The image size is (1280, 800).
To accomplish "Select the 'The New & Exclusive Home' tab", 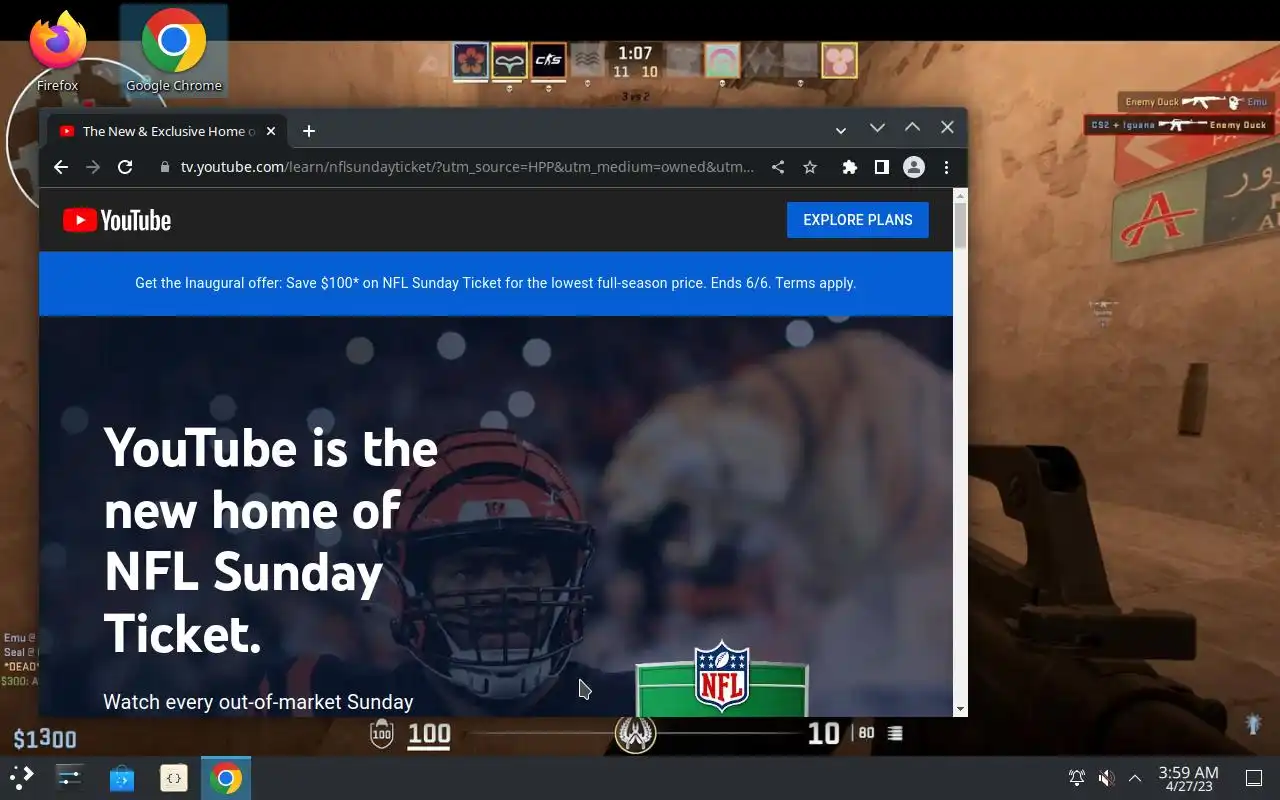I will (168, 131).
